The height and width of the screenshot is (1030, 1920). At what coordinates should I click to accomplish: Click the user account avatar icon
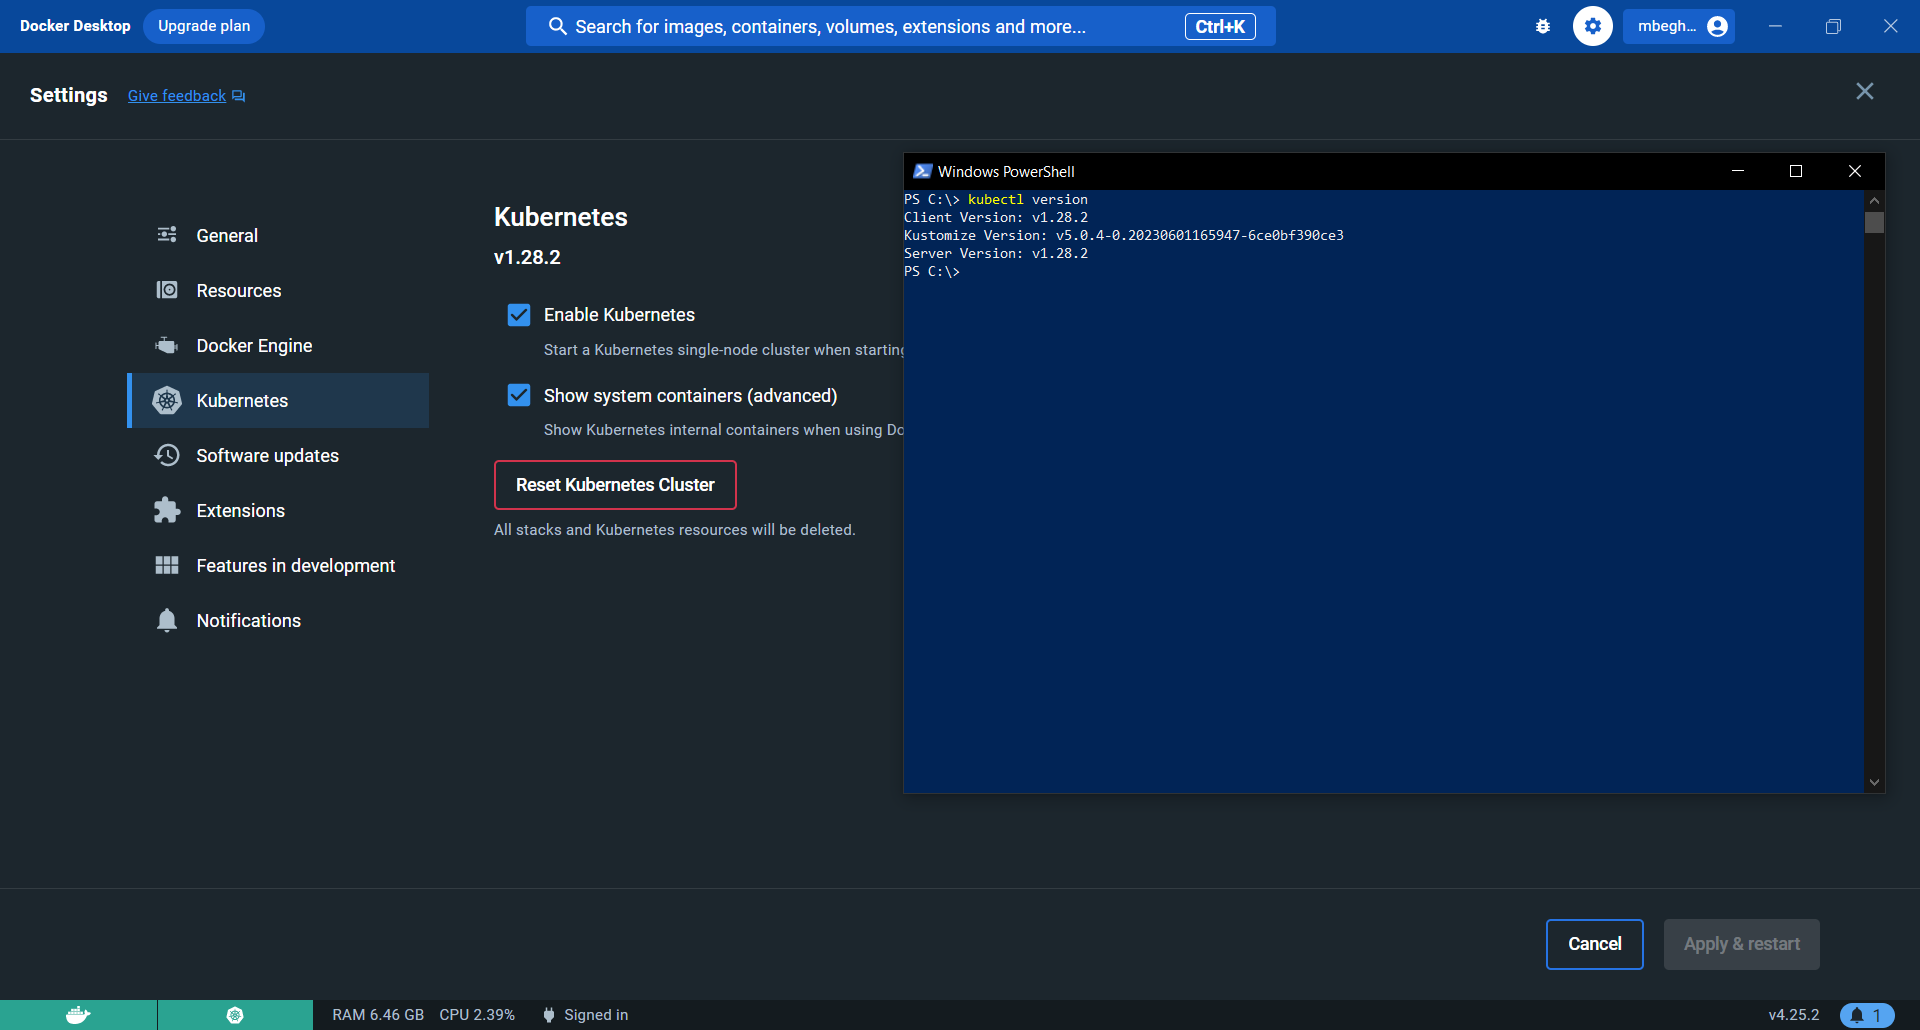[x=1717, y=27]
